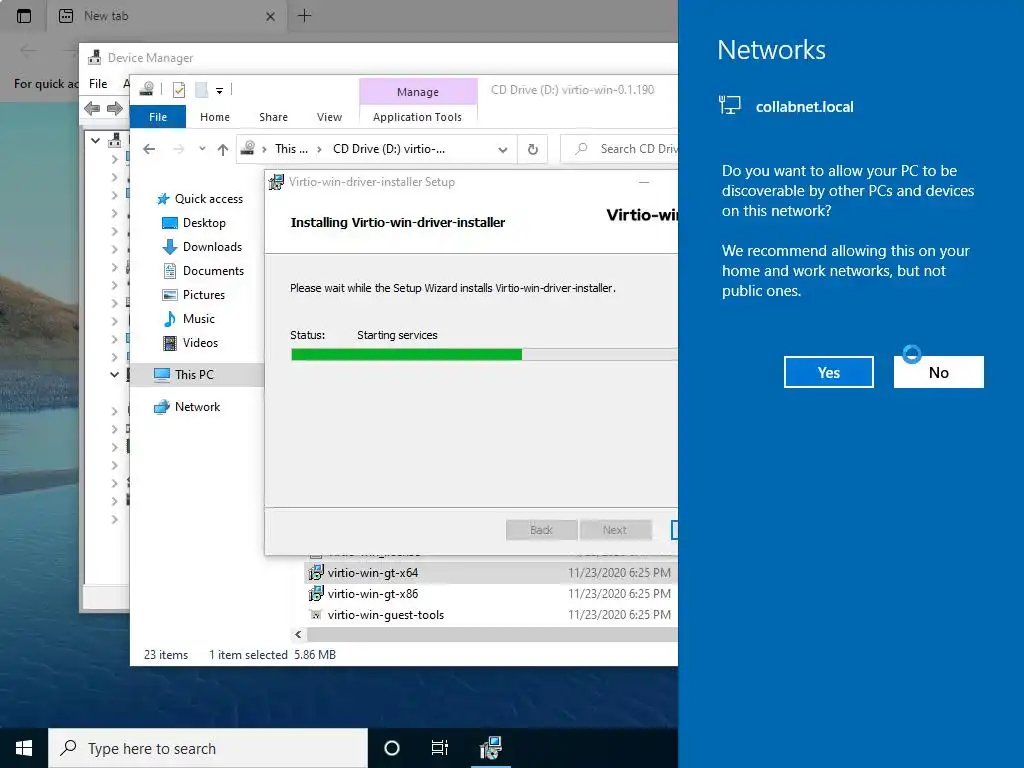The image size is (1024, 768).
Task: Click No in Networks panel
Action: pyautogui.click(x=938, y=372)
